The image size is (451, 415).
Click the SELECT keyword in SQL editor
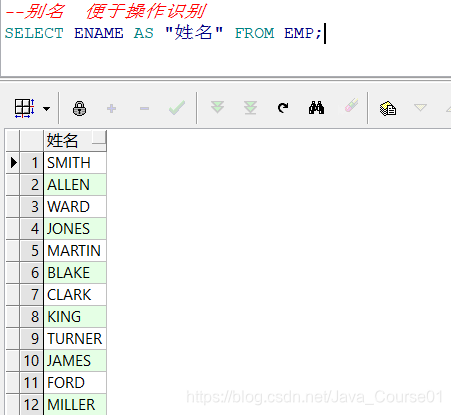click(34, 33)
